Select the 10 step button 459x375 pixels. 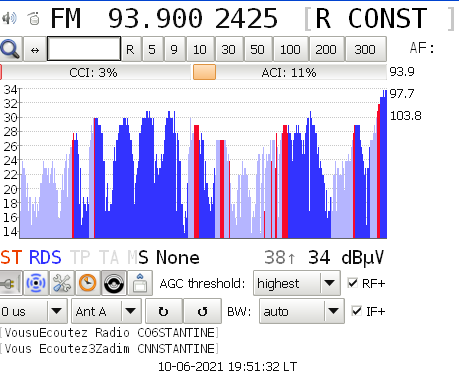point(200,49)
